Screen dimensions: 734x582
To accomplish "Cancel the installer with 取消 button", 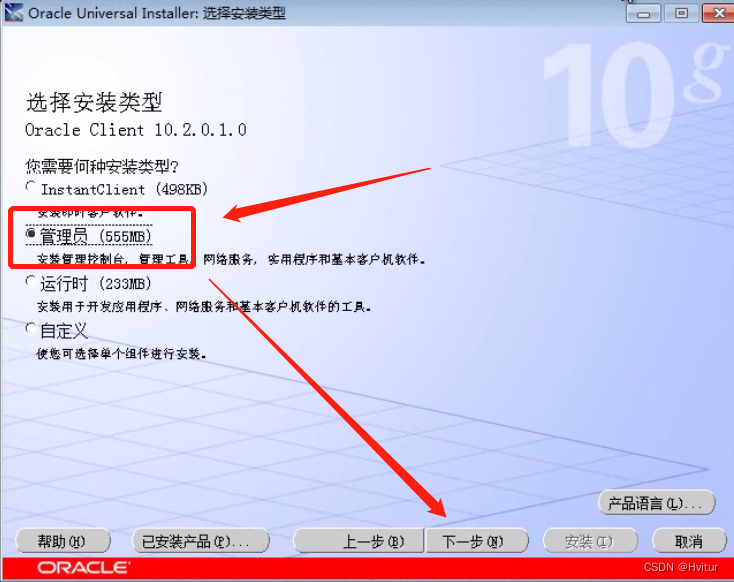I will [x=689, y=541].
